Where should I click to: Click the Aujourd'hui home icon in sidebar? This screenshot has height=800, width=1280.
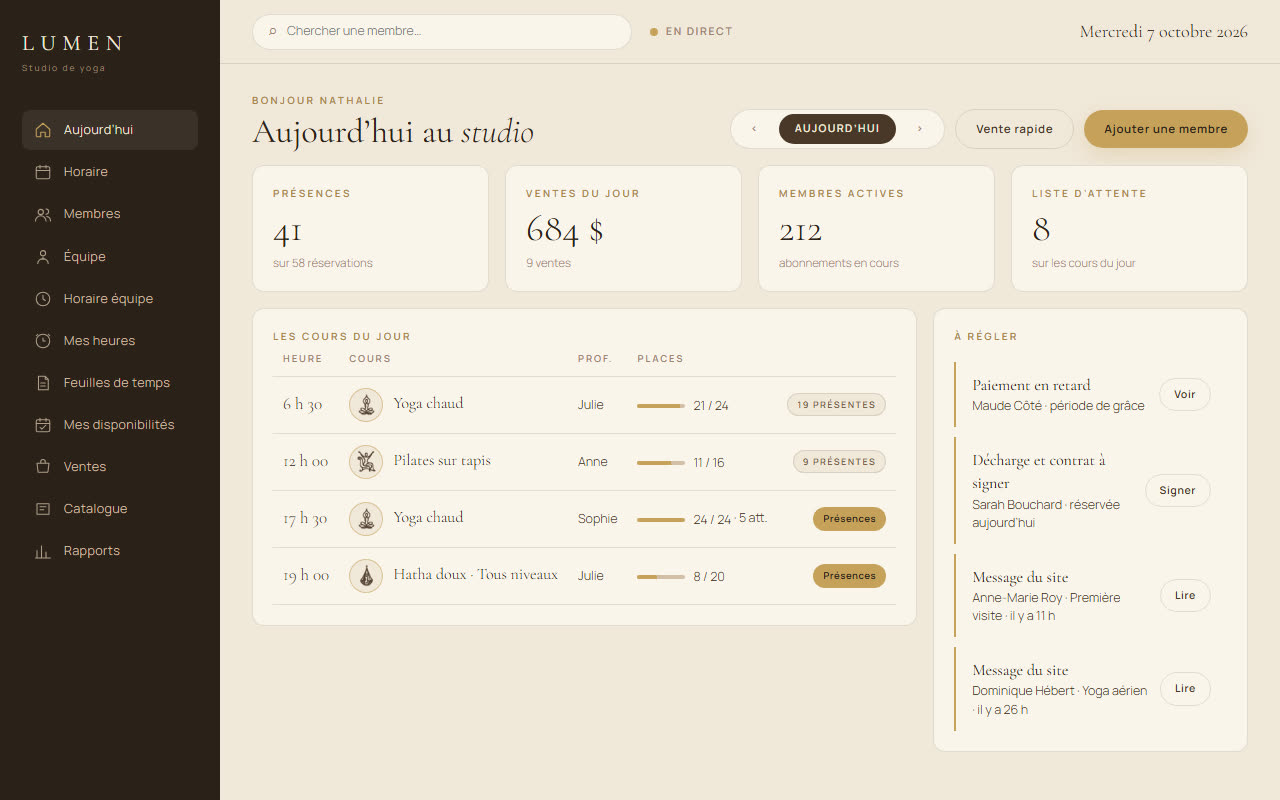point(42,130)
